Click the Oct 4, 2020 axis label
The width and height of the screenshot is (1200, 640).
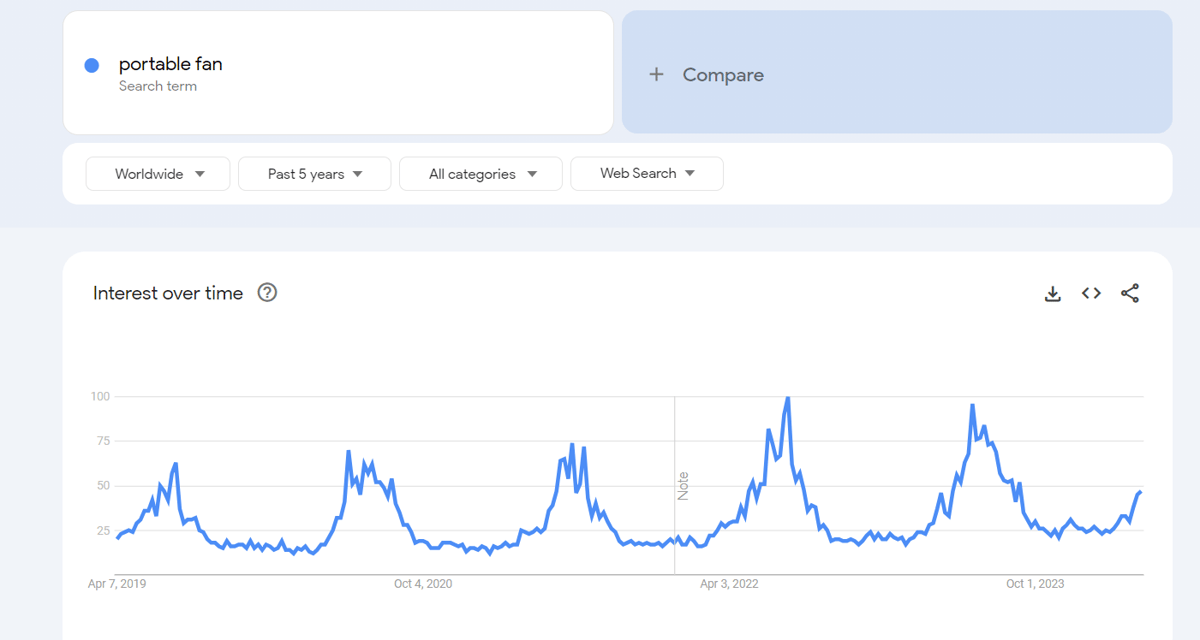(x=423, y=584)
